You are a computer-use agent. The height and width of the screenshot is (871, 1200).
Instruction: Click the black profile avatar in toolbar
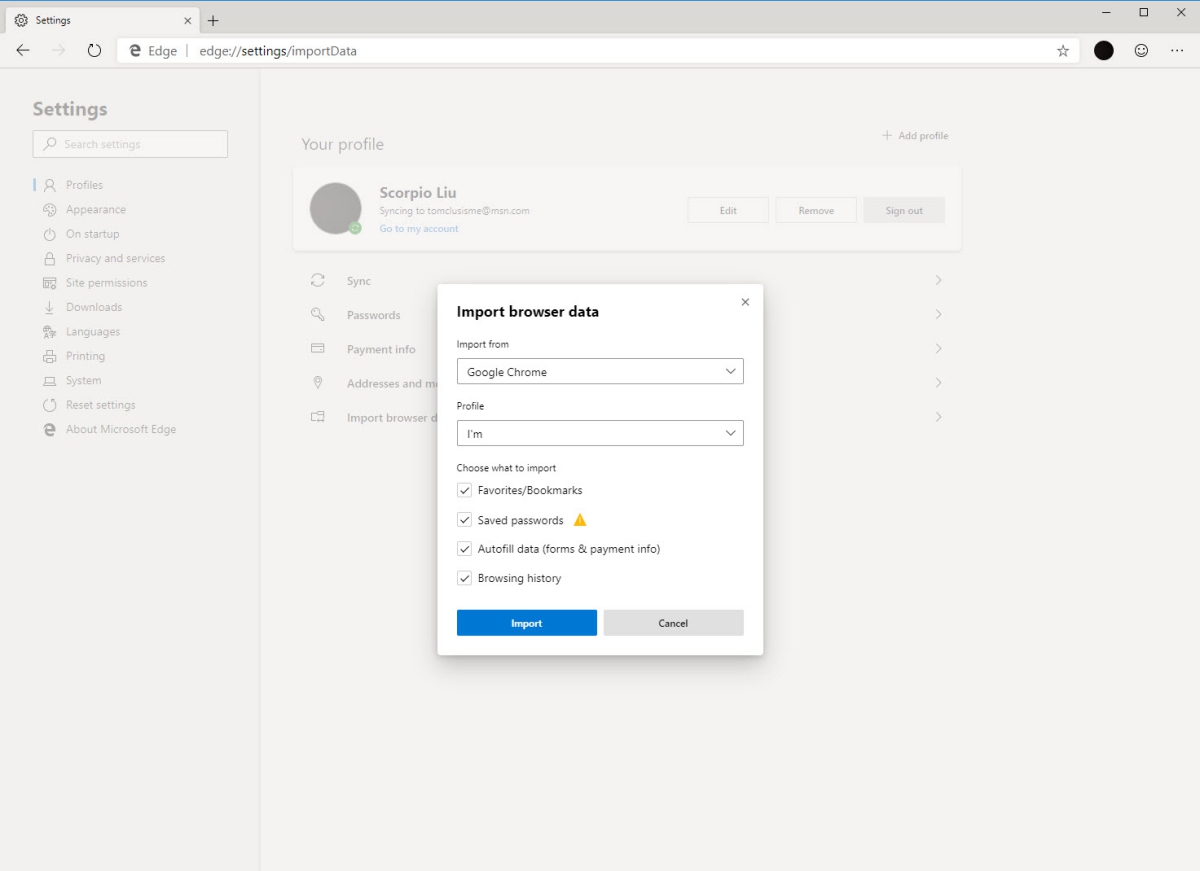tap(1104, 51)
